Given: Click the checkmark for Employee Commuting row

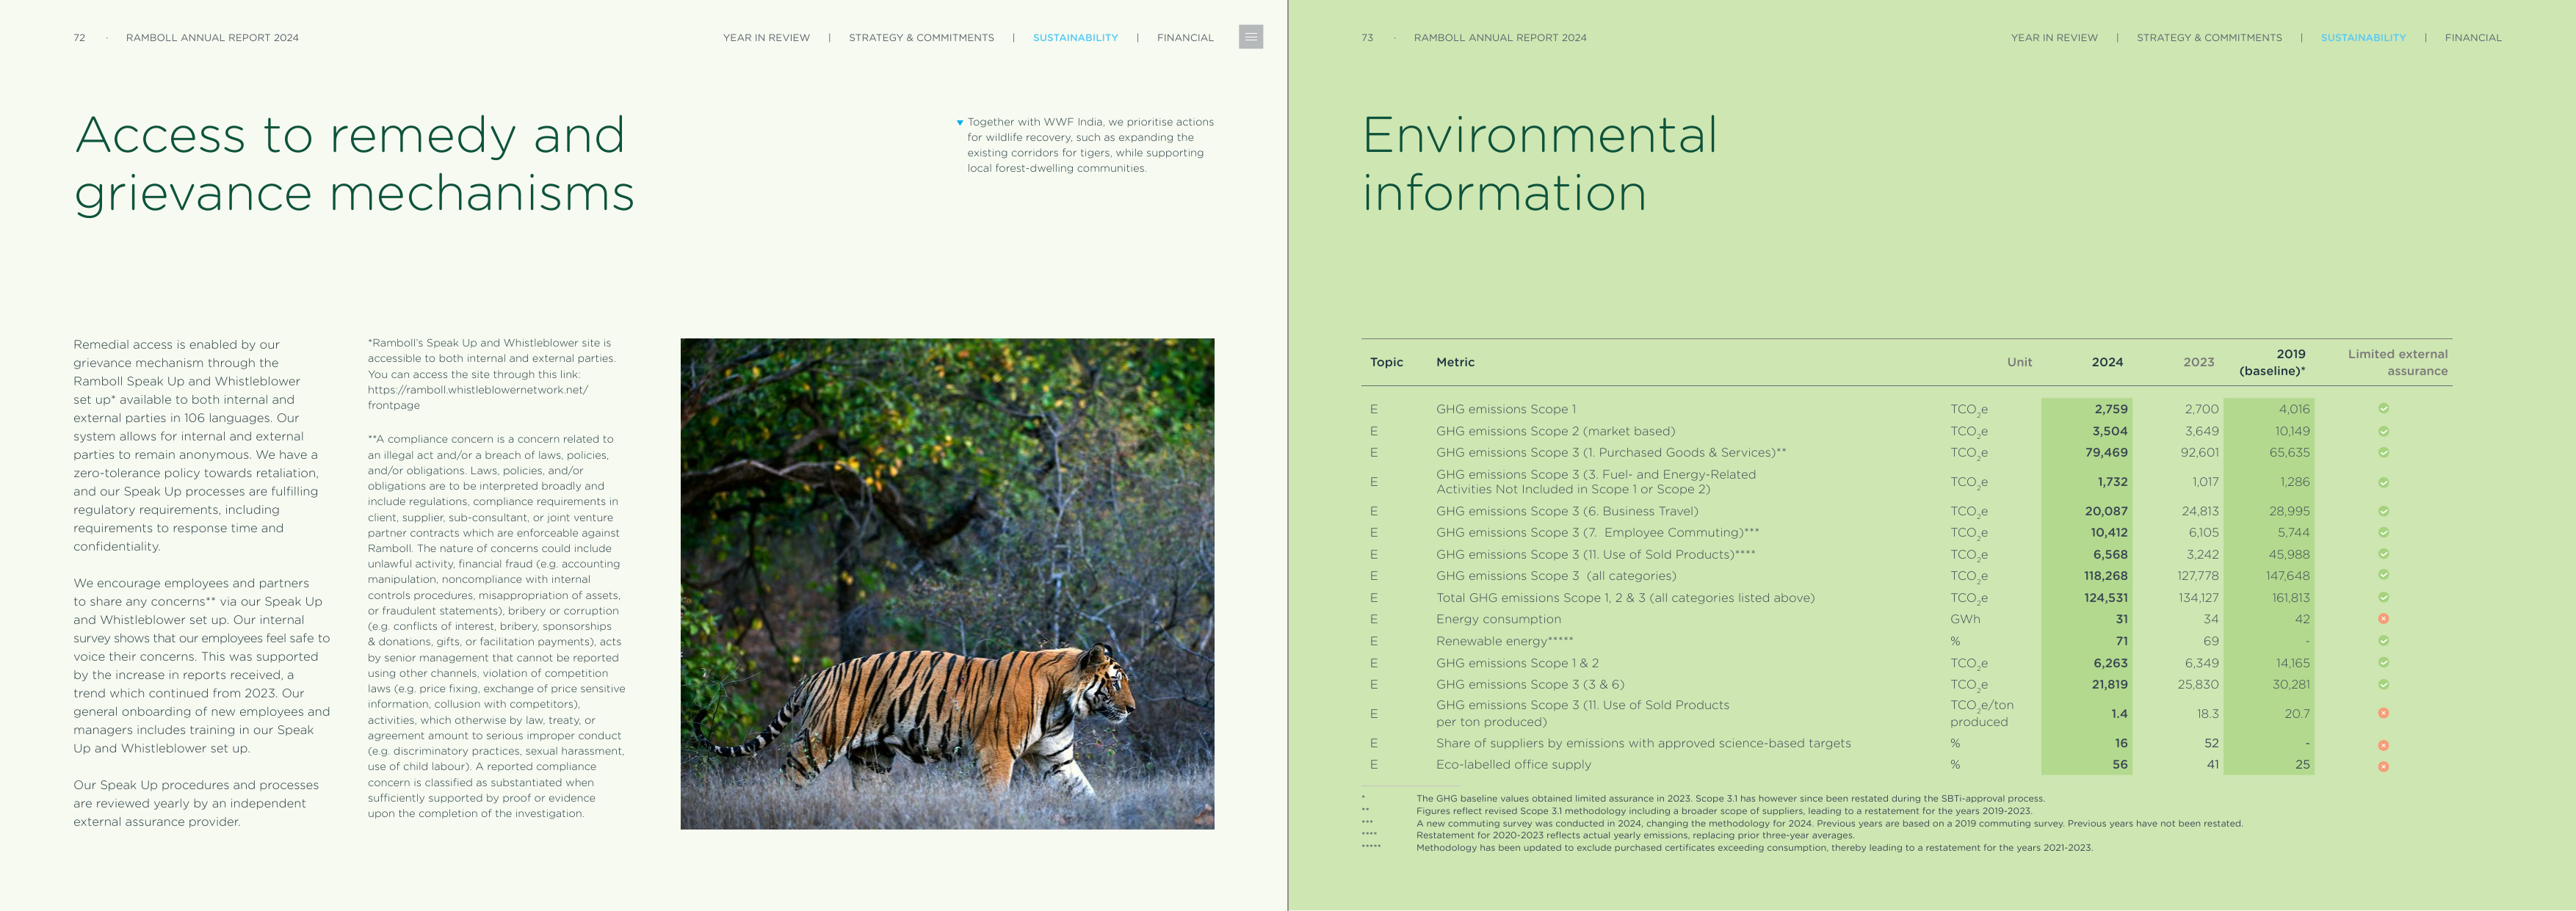Looking at the screenshot, I should pyautogui.click(x=2383, y=532).
